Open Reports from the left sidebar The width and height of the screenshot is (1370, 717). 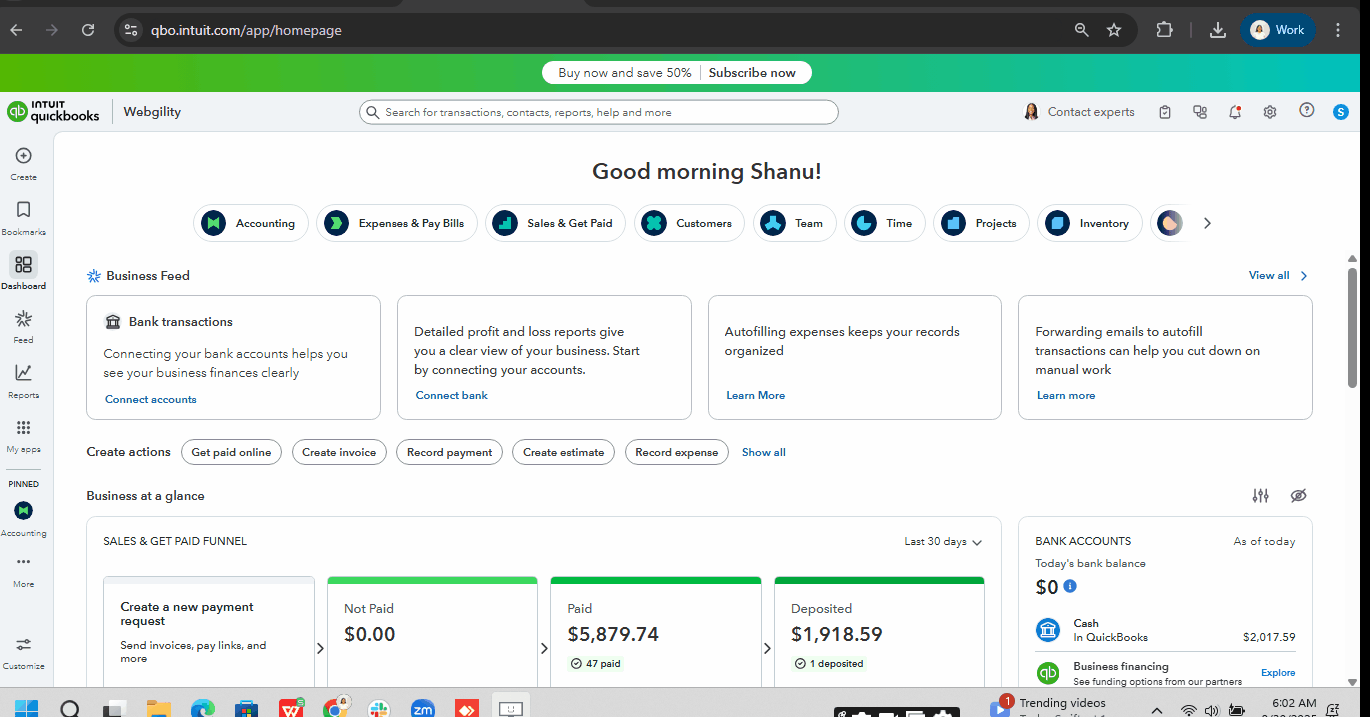pyautogui.click(x=23, y=373)
